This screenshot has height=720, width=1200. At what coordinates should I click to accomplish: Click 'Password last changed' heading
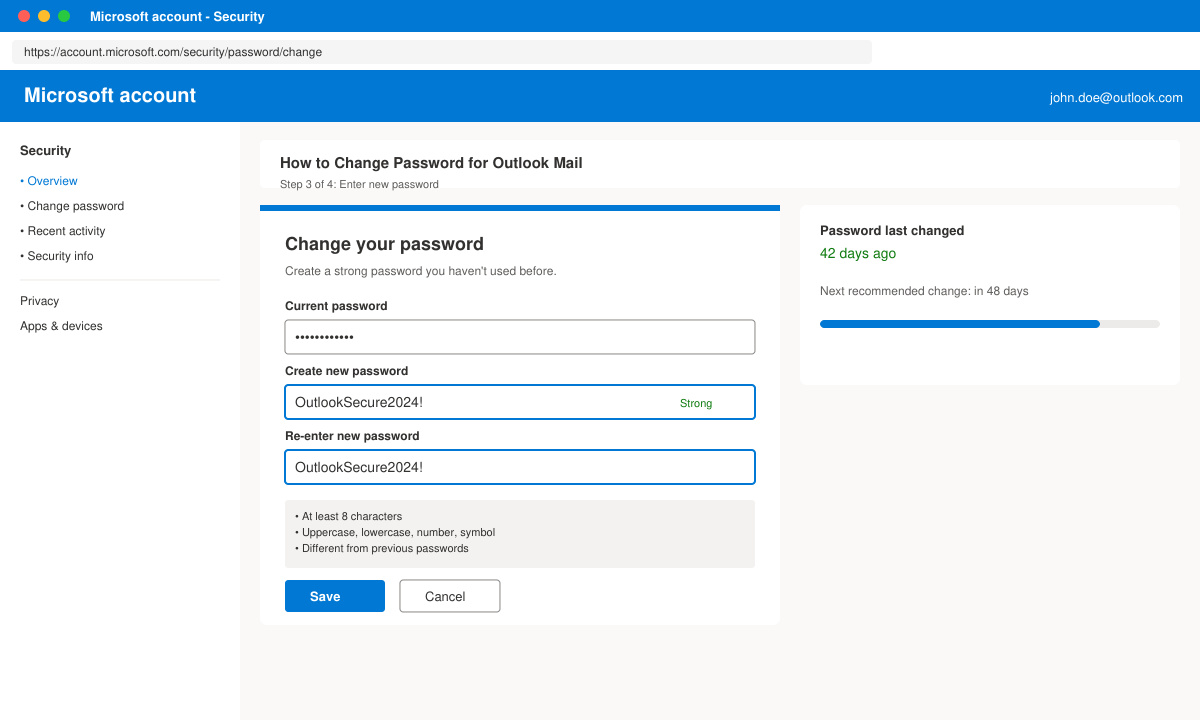click(892, 231)
